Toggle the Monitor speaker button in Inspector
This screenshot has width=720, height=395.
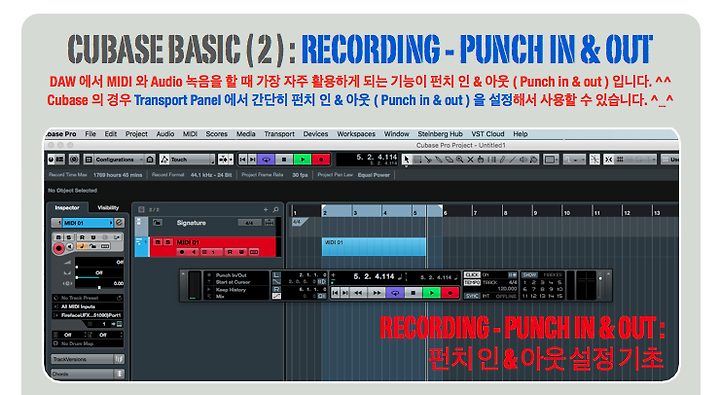click(x=70, y=247)
